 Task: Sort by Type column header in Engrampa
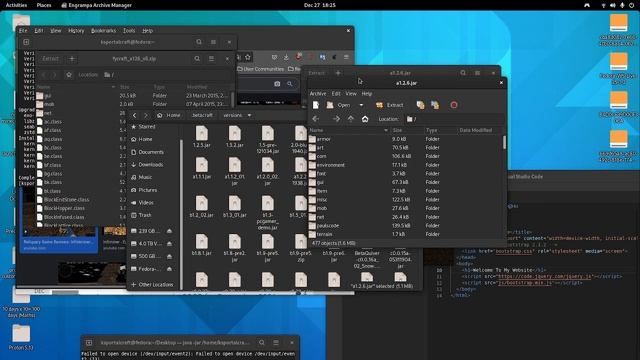coord(440,130)
